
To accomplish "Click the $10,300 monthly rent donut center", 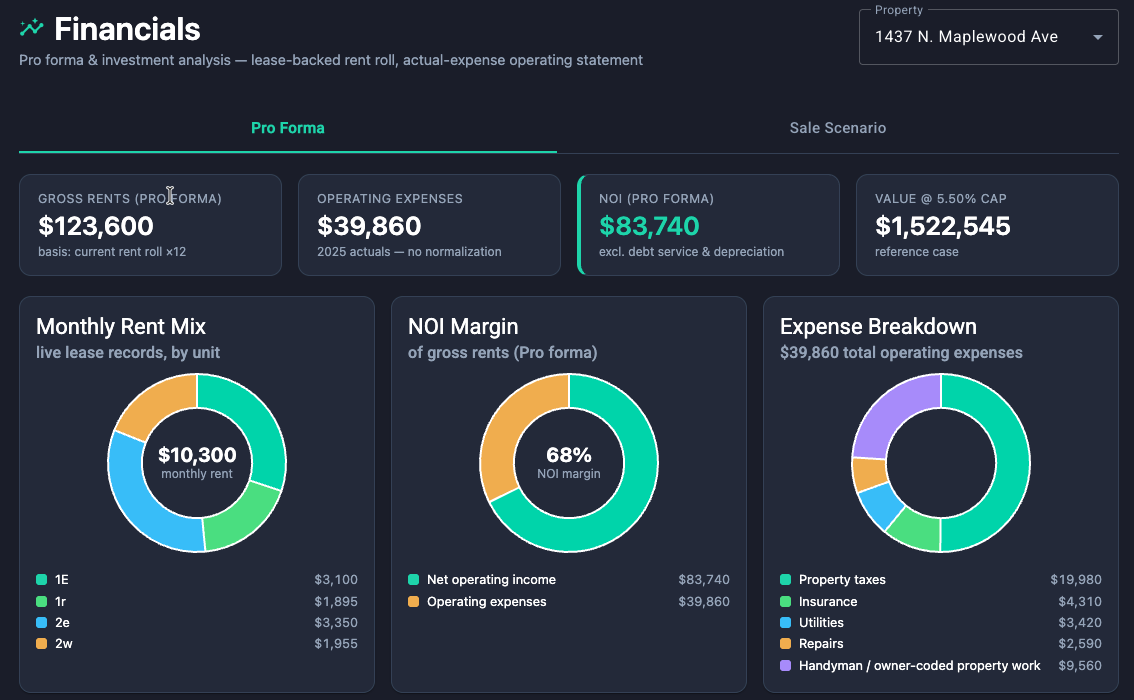I will [x=197, y=461].
